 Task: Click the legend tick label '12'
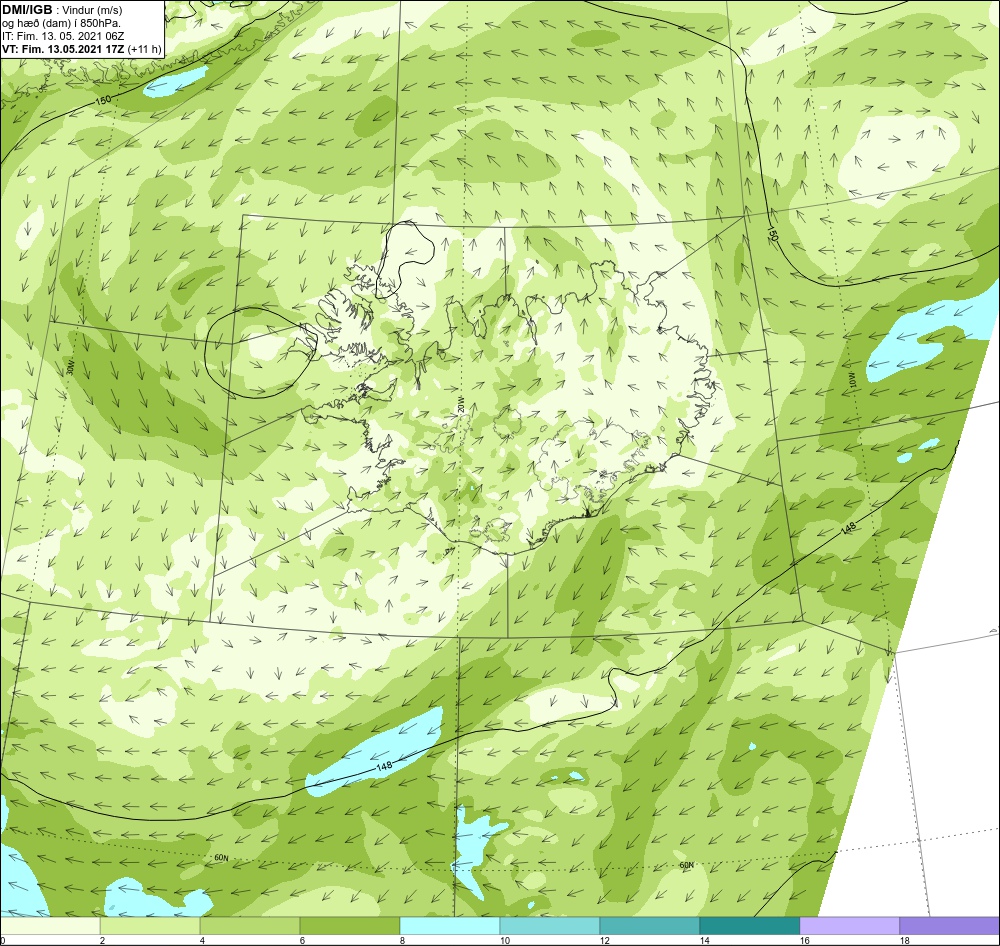tap(605, 940)
